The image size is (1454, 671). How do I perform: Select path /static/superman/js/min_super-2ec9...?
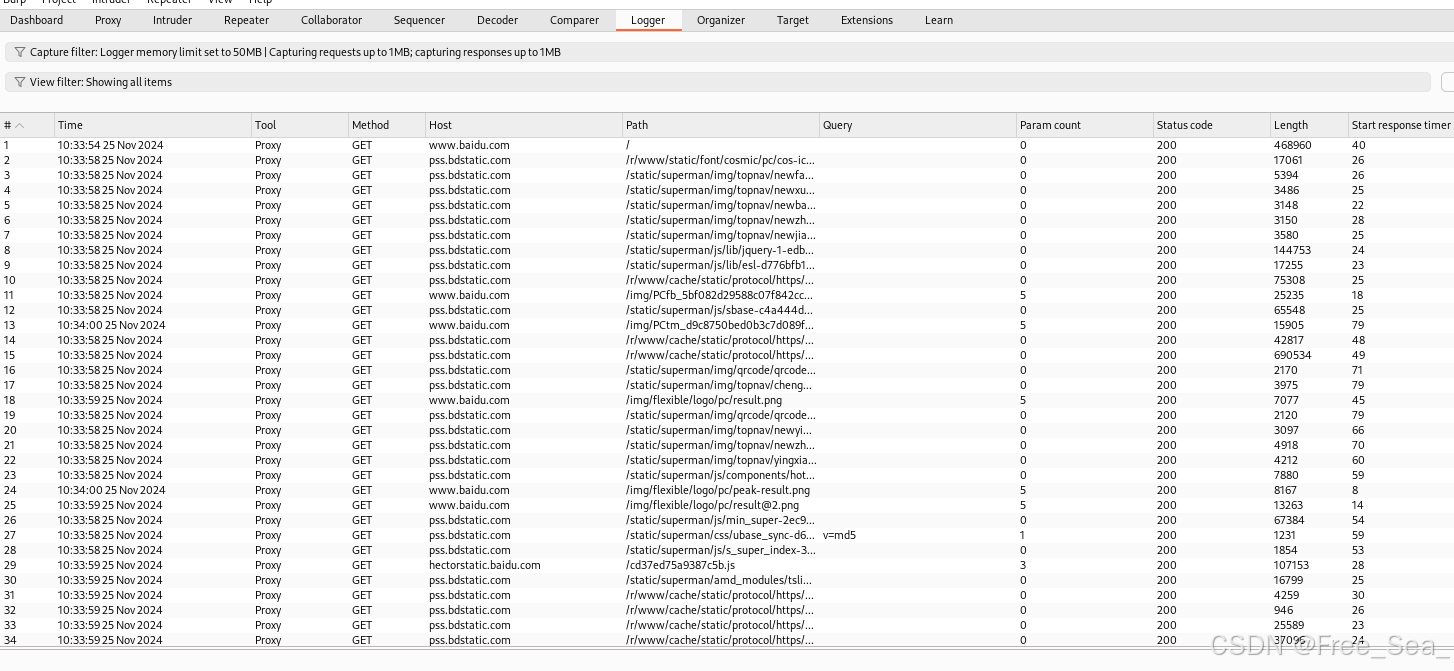[x=720, y=520]
